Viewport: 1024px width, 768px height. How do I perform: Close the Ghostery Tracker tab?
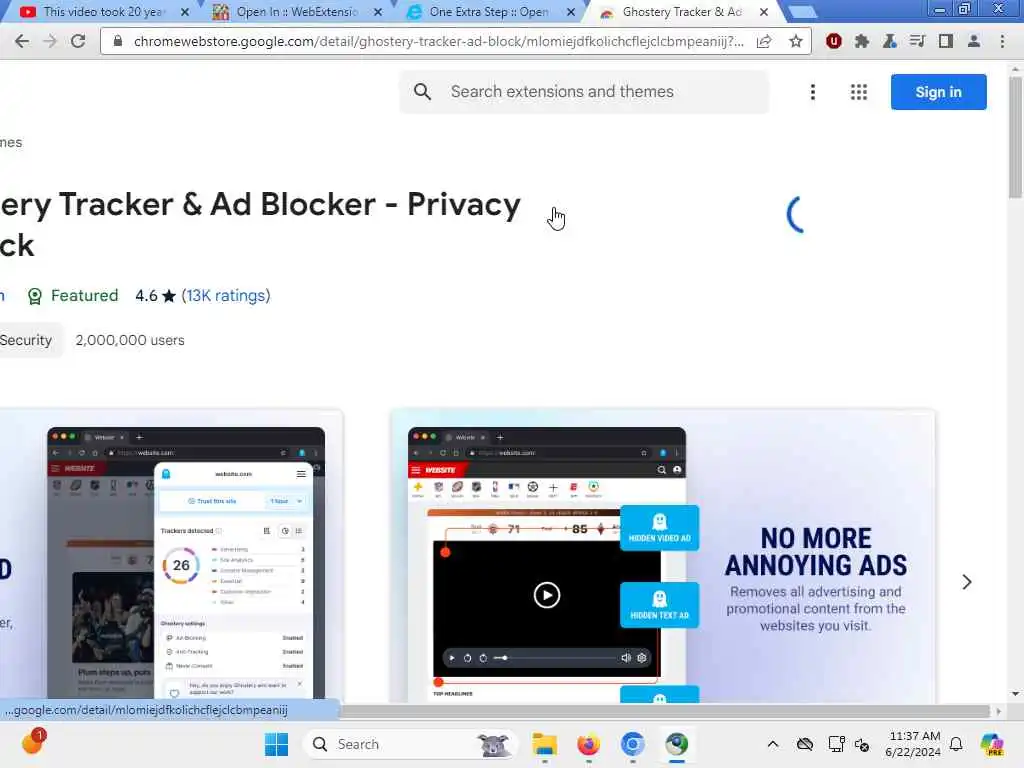tap(763, 12)
